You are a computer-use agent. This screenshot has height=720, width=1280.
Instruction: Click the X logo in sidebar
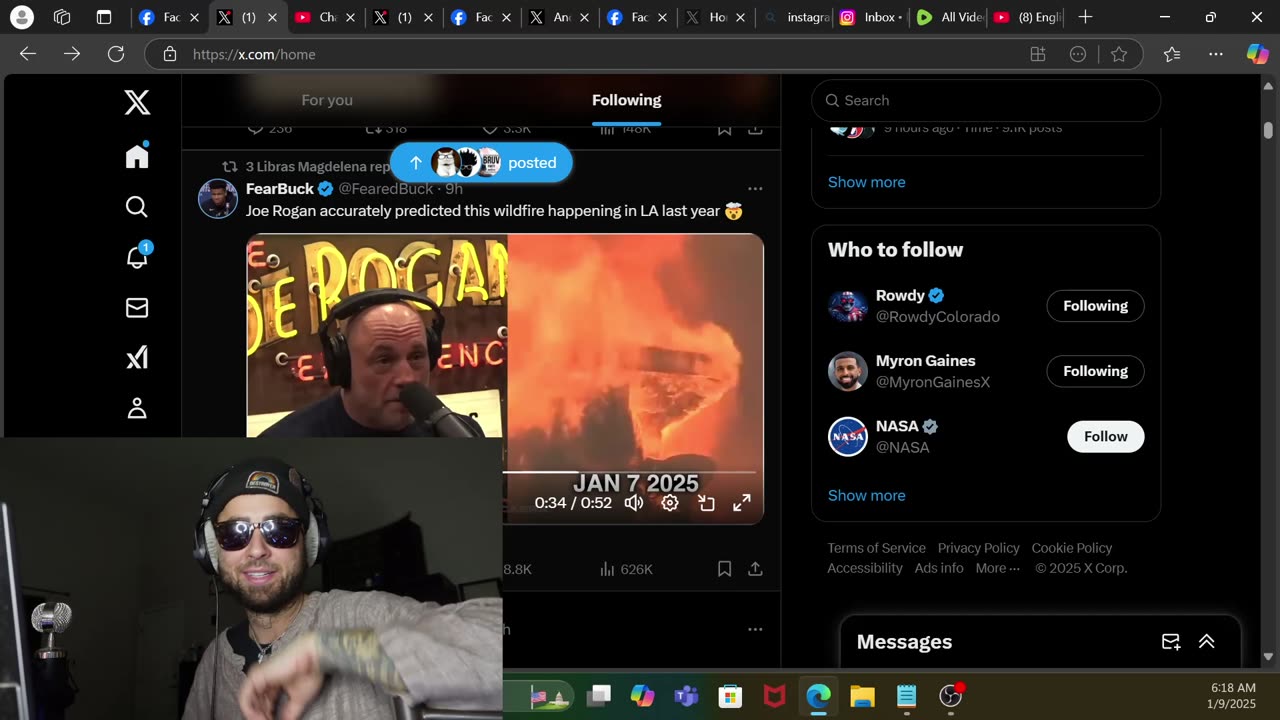[137, 102]
